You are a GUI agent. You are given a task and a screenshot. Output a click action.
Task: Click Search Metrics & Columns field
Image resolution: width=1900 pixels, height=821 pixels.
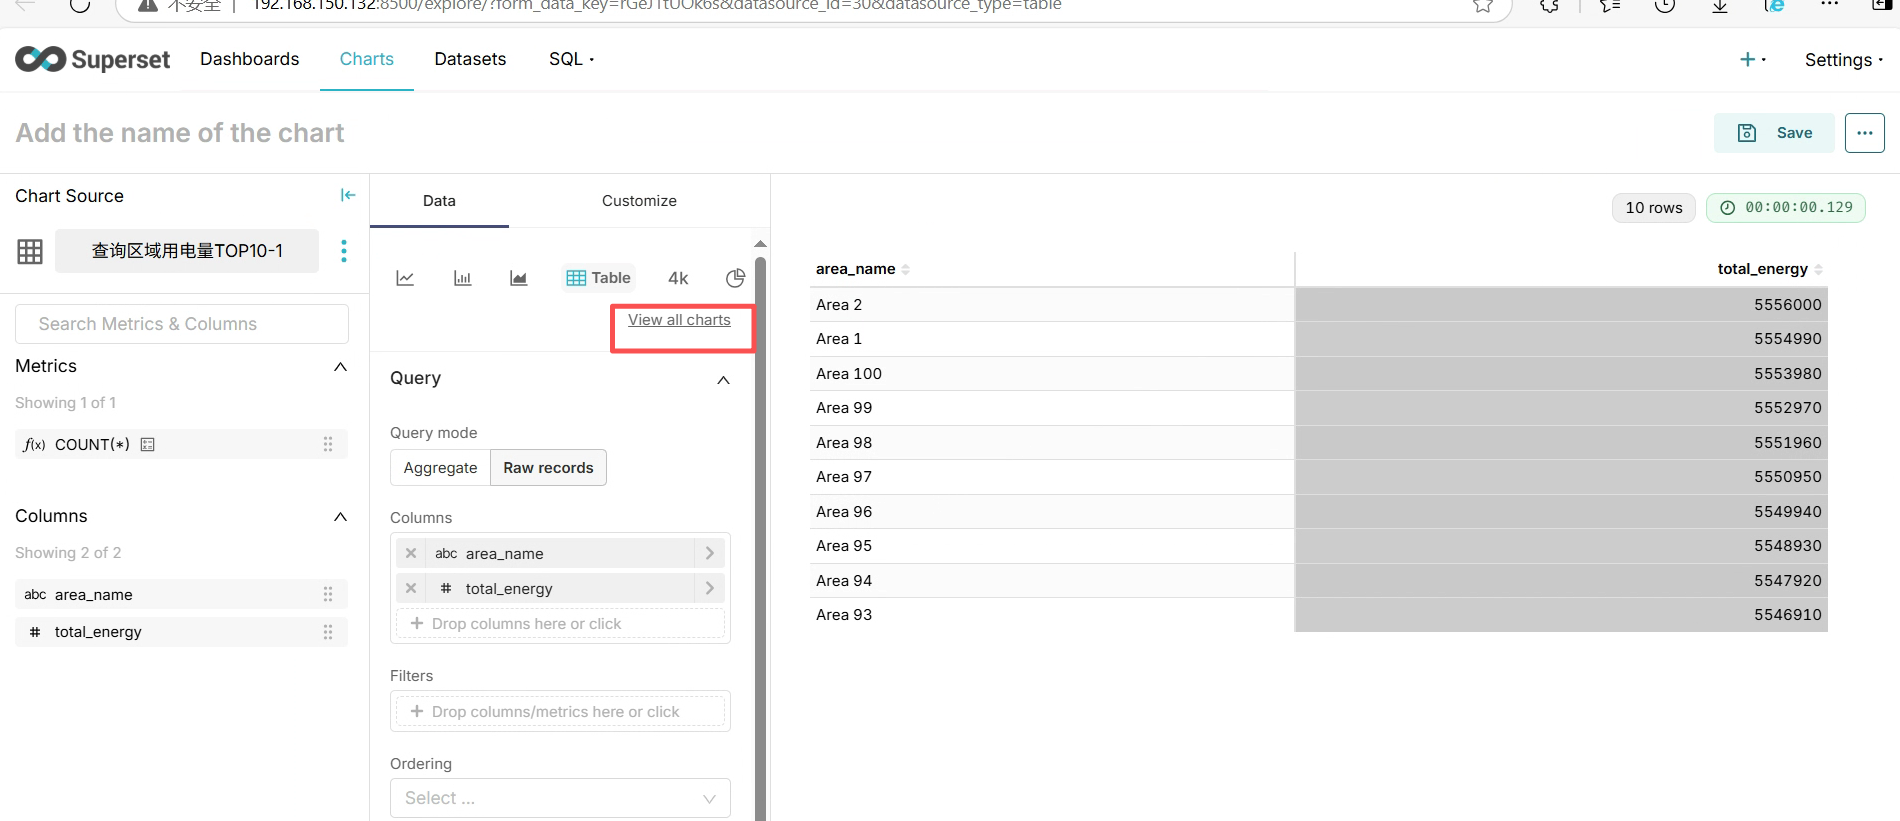coord(182,324)
